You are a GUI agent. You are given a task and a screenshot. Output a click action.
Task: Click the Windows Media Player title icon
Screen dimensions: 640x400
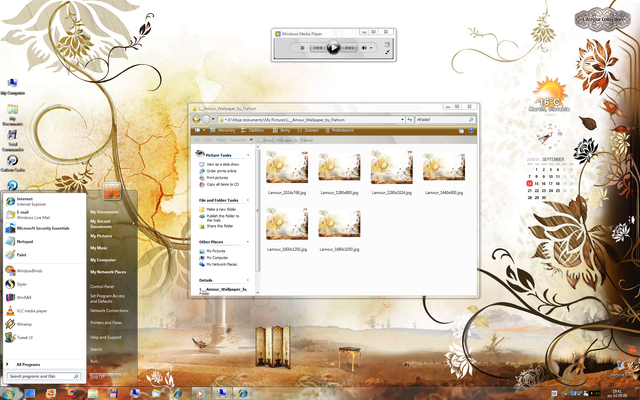[x=278, y=34]
